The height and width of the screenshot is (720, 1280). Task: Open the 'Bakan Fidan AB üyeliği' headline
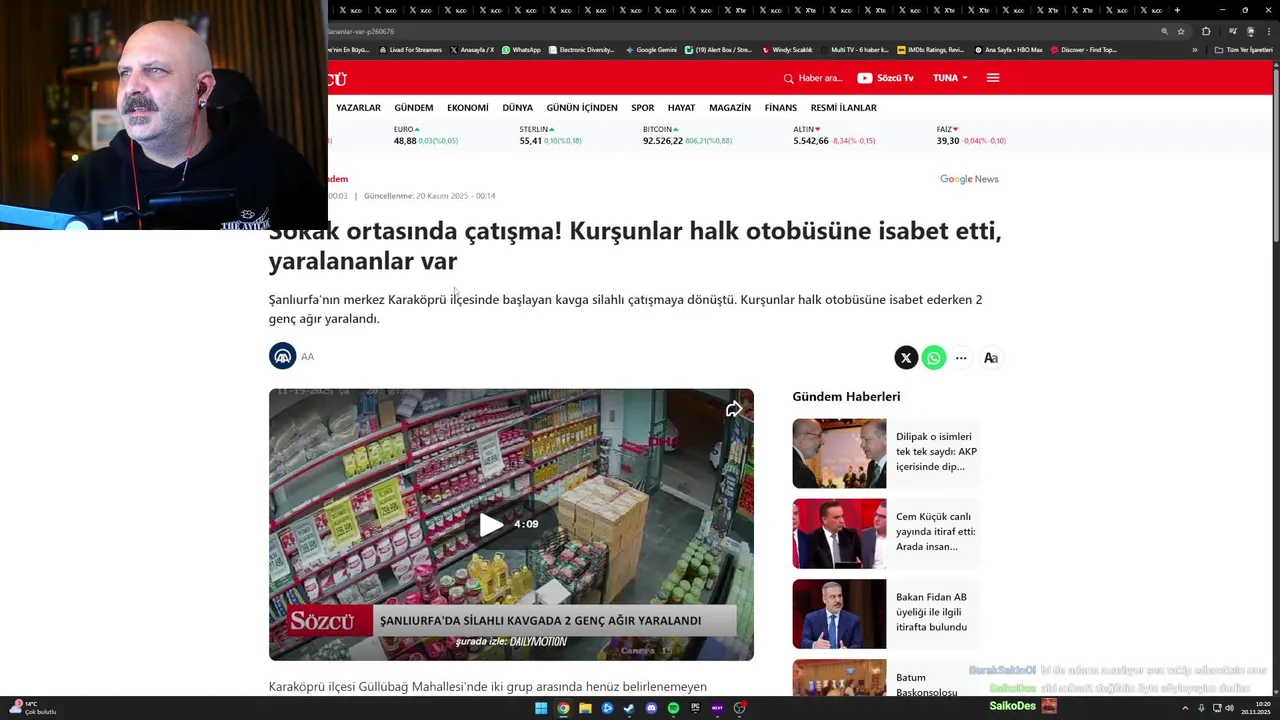pyautogui.click(x=932, y=612)
